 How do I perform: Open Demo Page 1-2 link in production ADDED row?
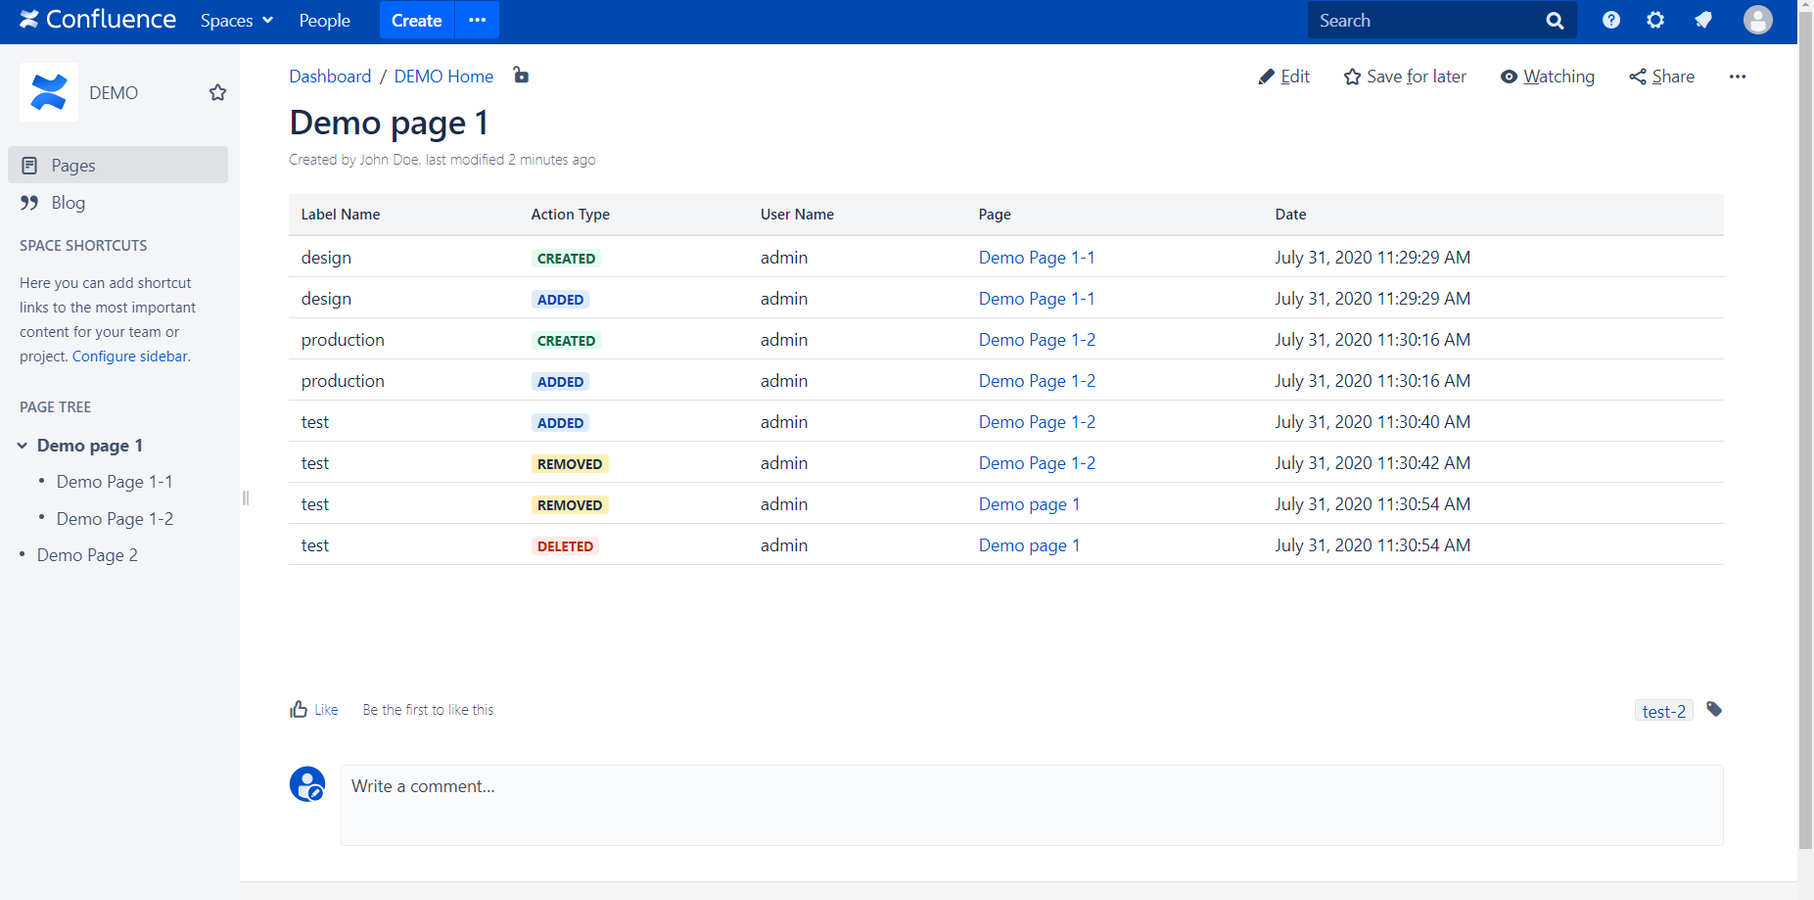pos(1037,381)
